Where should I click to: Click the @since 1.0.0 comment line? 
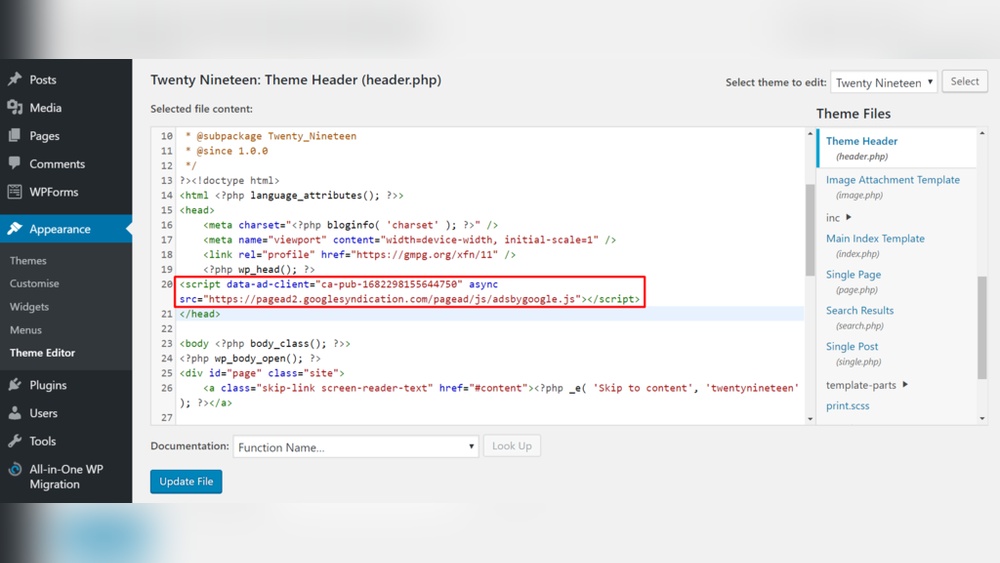point(226,151)
